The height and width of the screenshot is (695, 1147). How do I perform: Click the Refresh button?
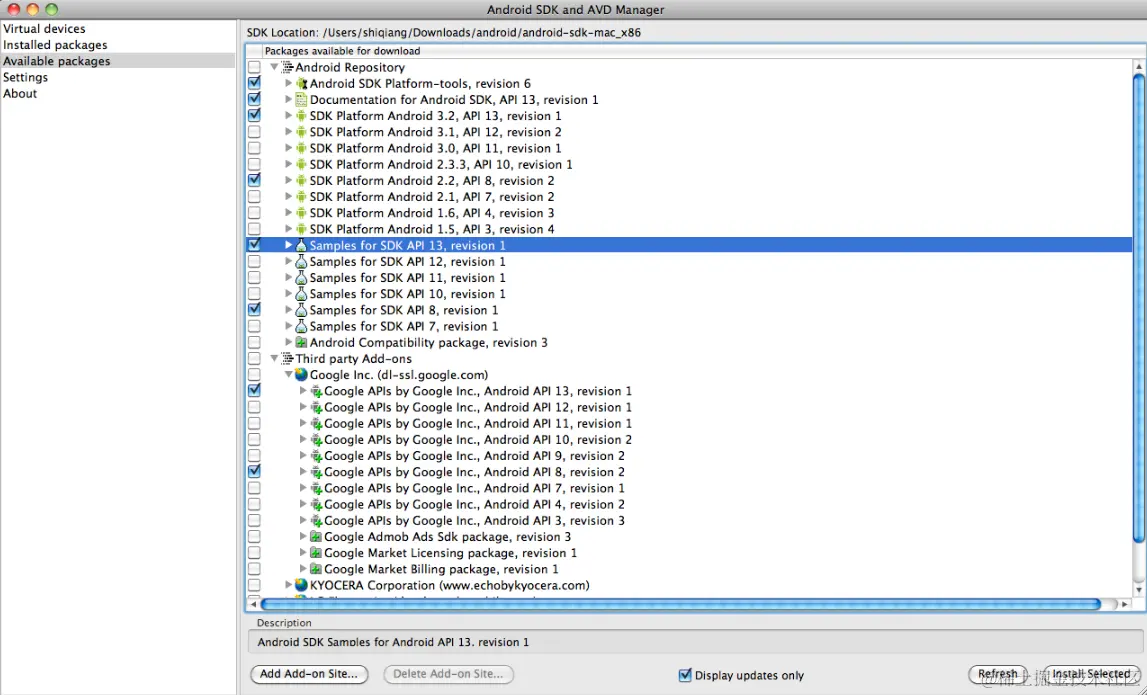(x=998, y=674)
